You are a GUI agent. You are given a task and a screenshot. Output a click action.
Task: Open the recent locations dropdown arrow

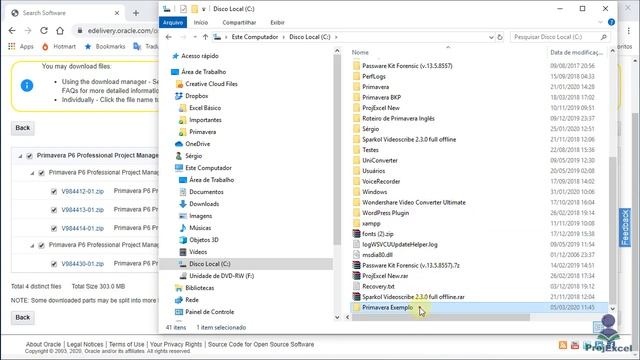(195, 37)
